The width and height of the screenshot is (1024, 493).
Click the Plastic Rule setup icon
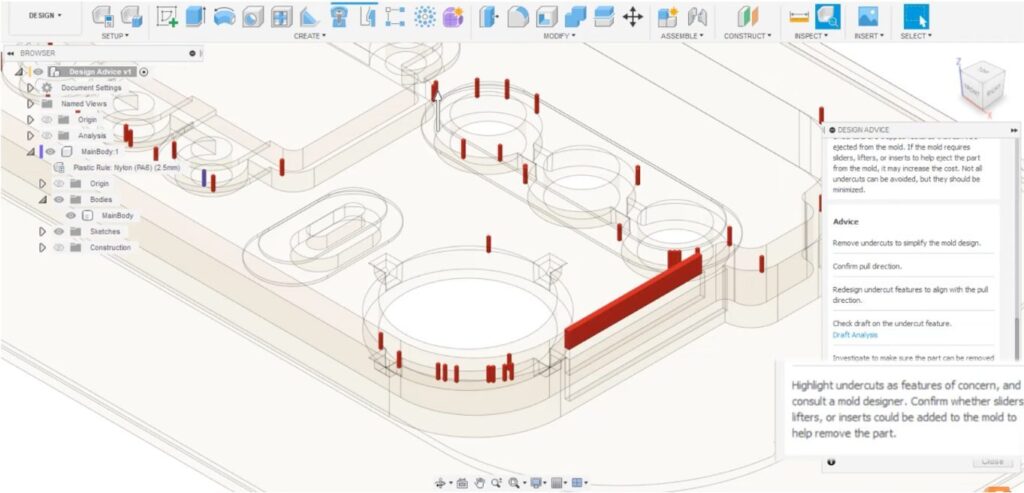(x=103, y=16)
